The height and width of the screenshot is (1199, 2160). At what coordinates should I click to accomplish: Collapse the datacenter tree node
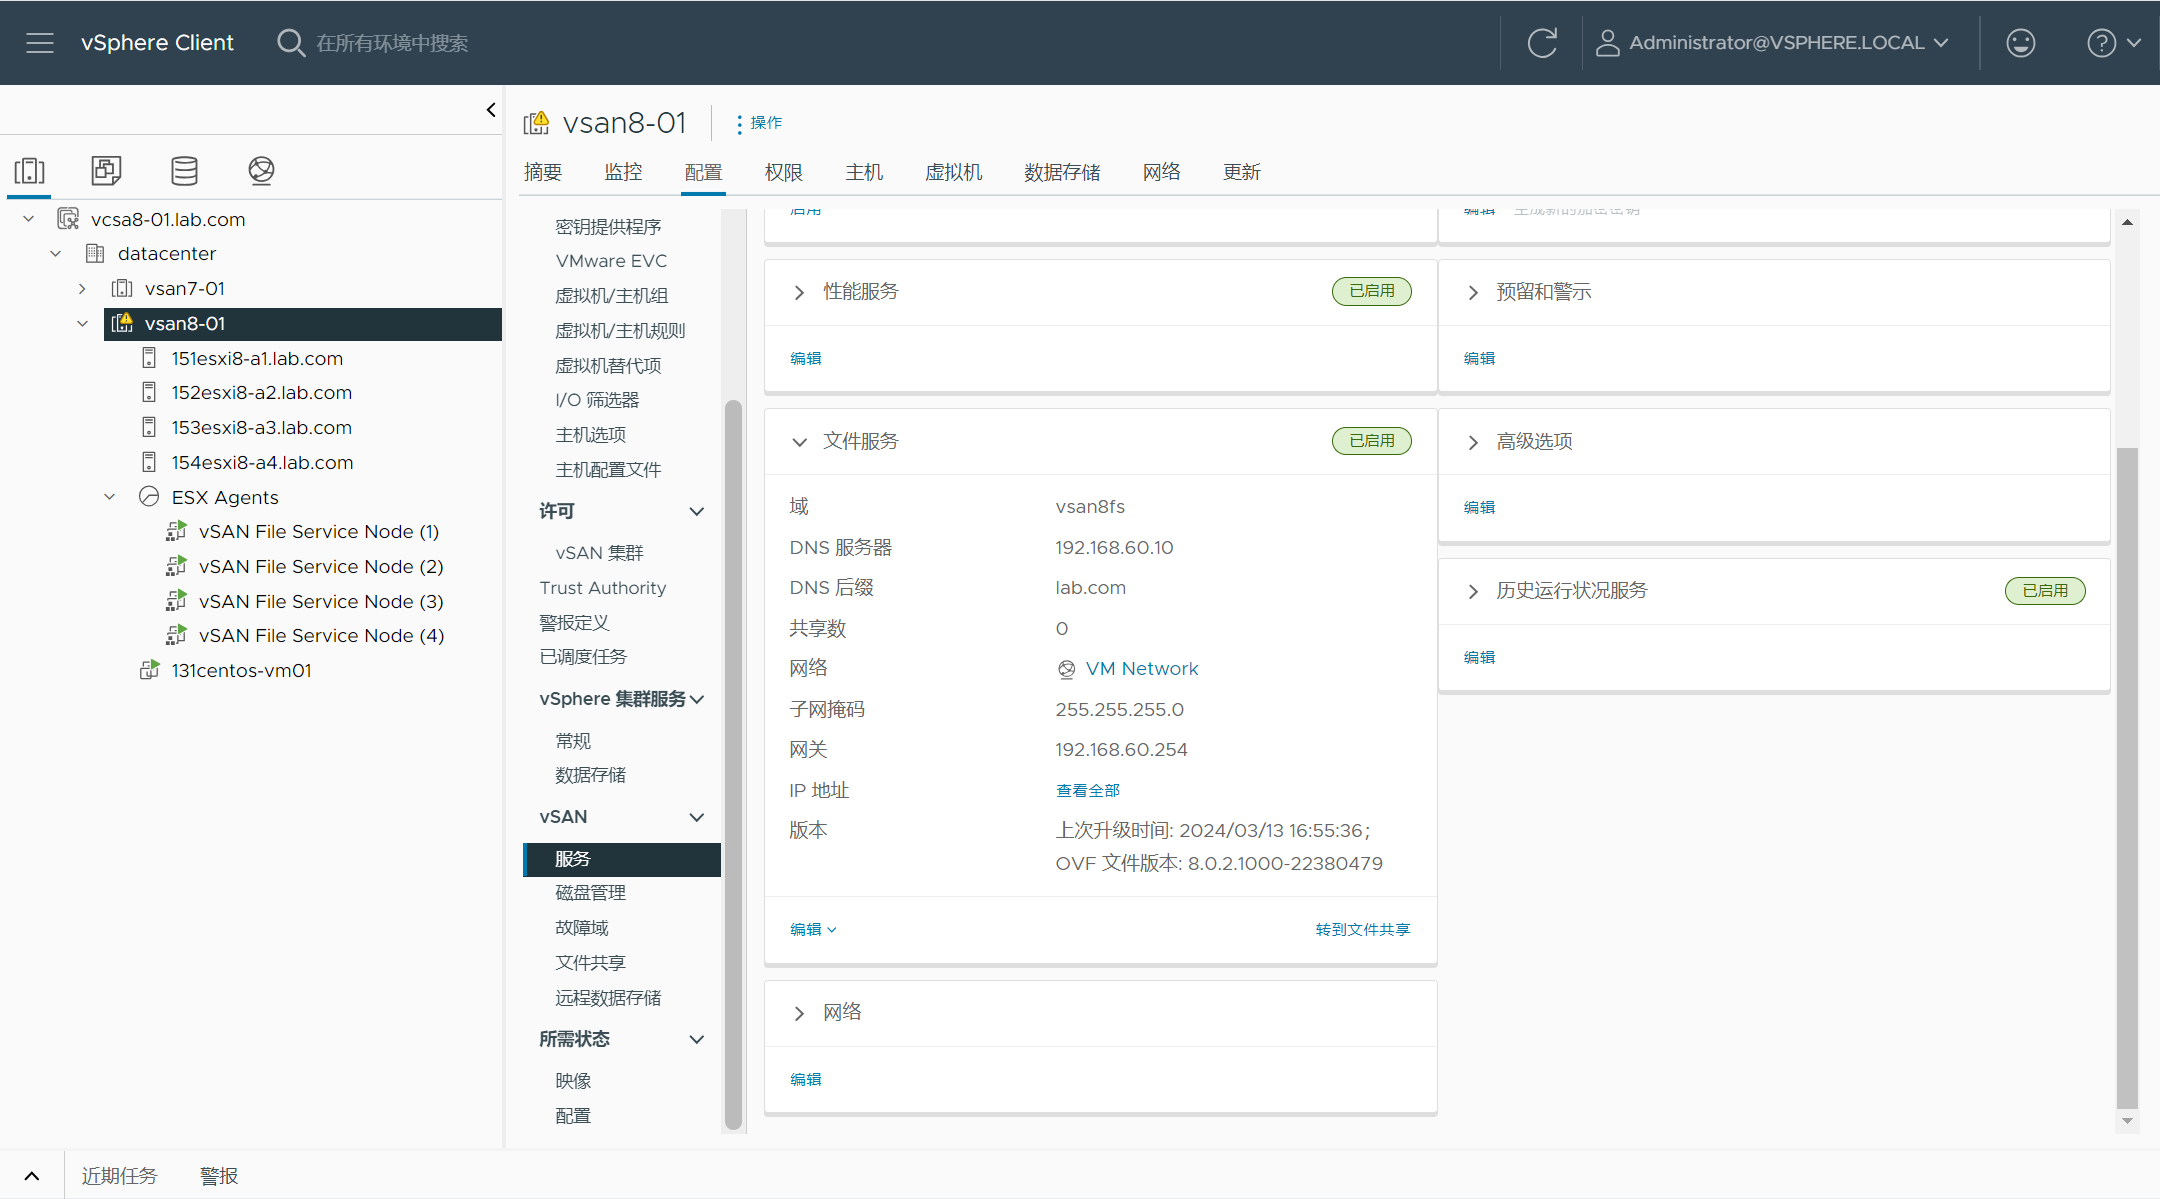[56, 253]
